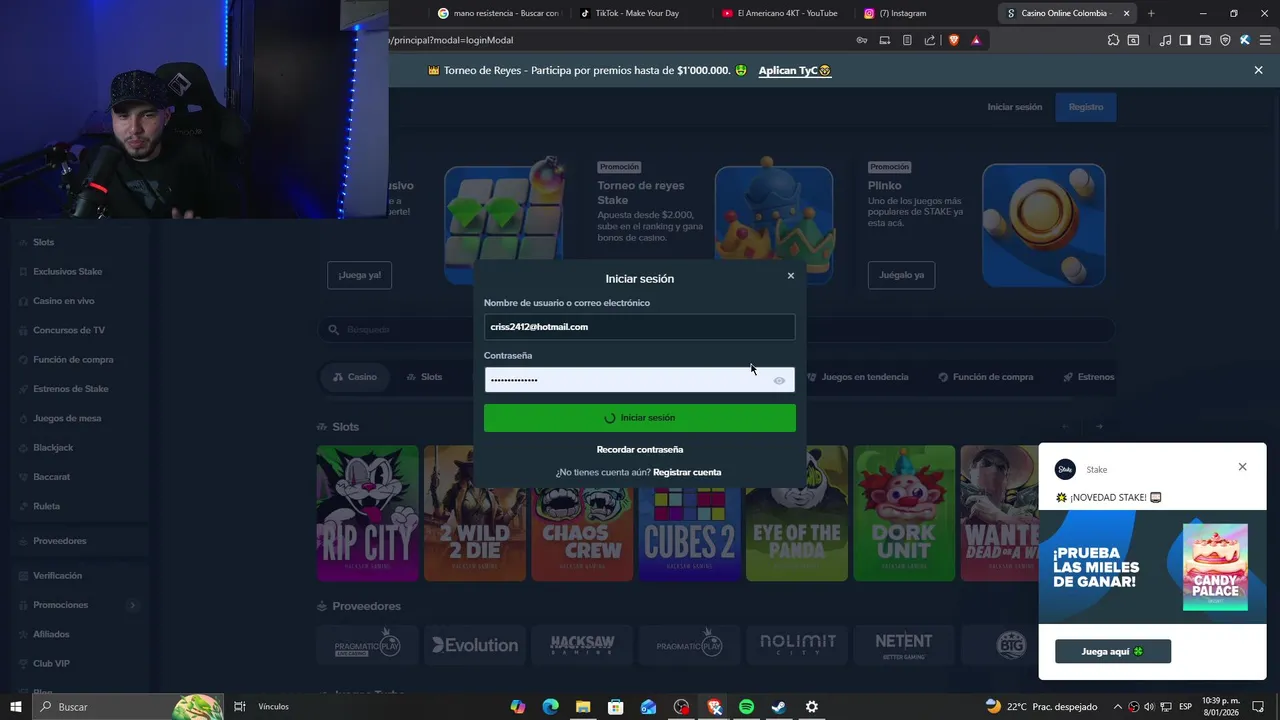Toggle password visibility eye icon

[x=779, y=380]
